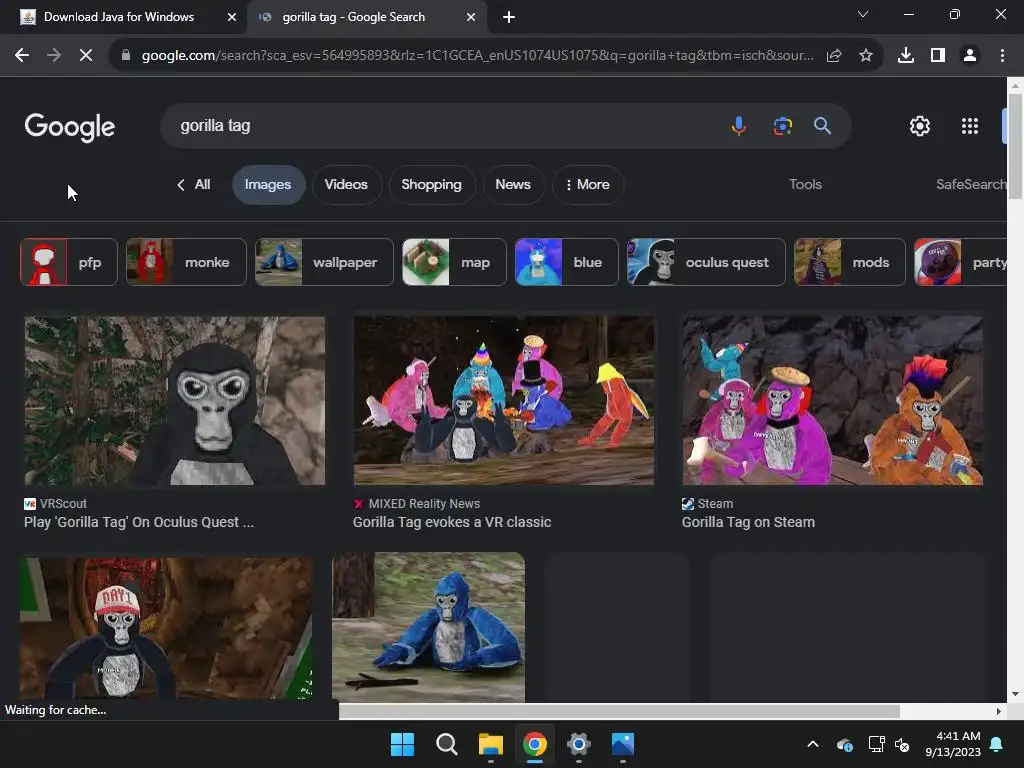The height and width of the screenshot is (768, 1024).
Task: Go back using the browser back arrow
Action: coord(22,56)
